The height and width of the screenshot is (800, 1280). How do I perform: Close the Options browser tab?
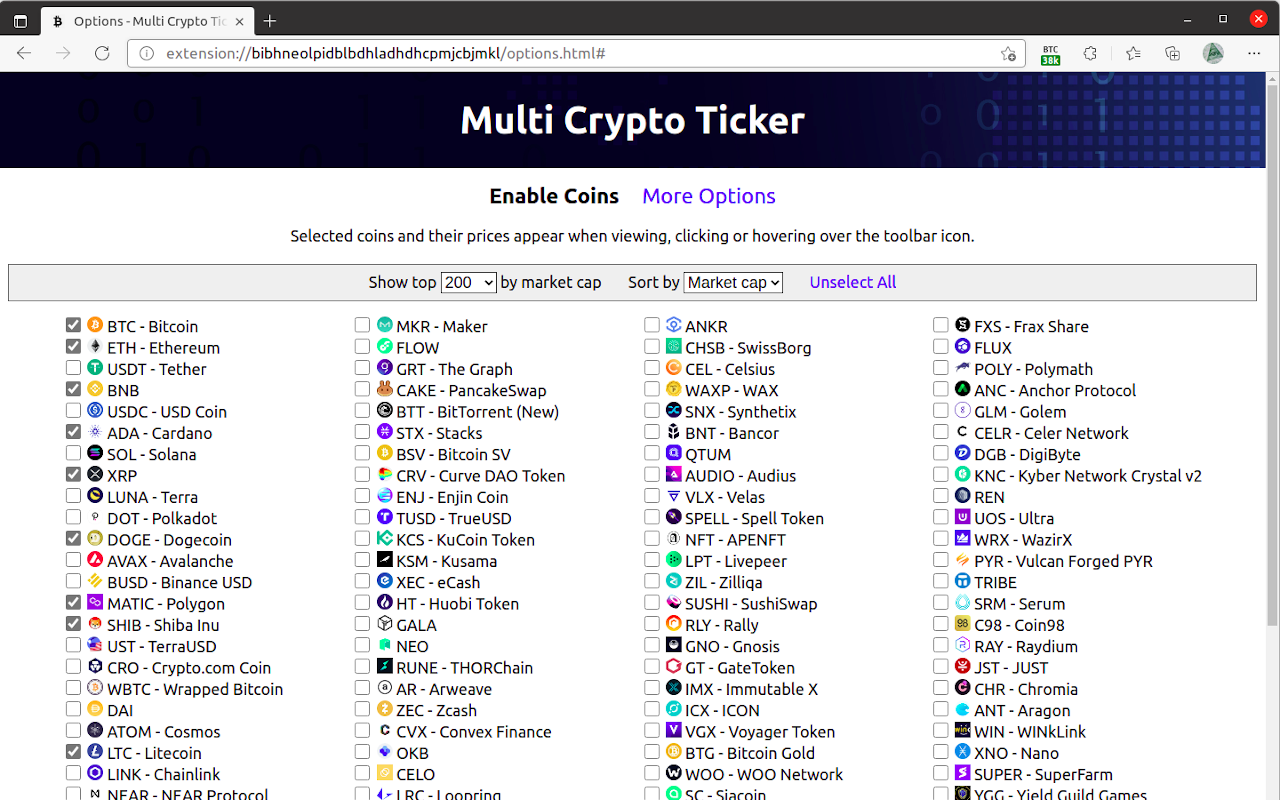[x=240, y=21]
